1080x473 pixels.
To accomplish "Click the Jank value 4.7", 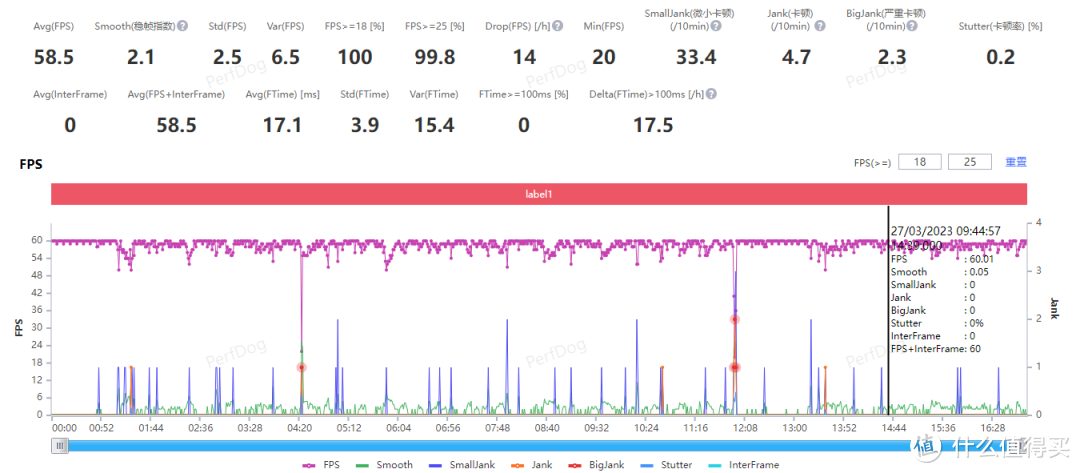I will point(796,57).
